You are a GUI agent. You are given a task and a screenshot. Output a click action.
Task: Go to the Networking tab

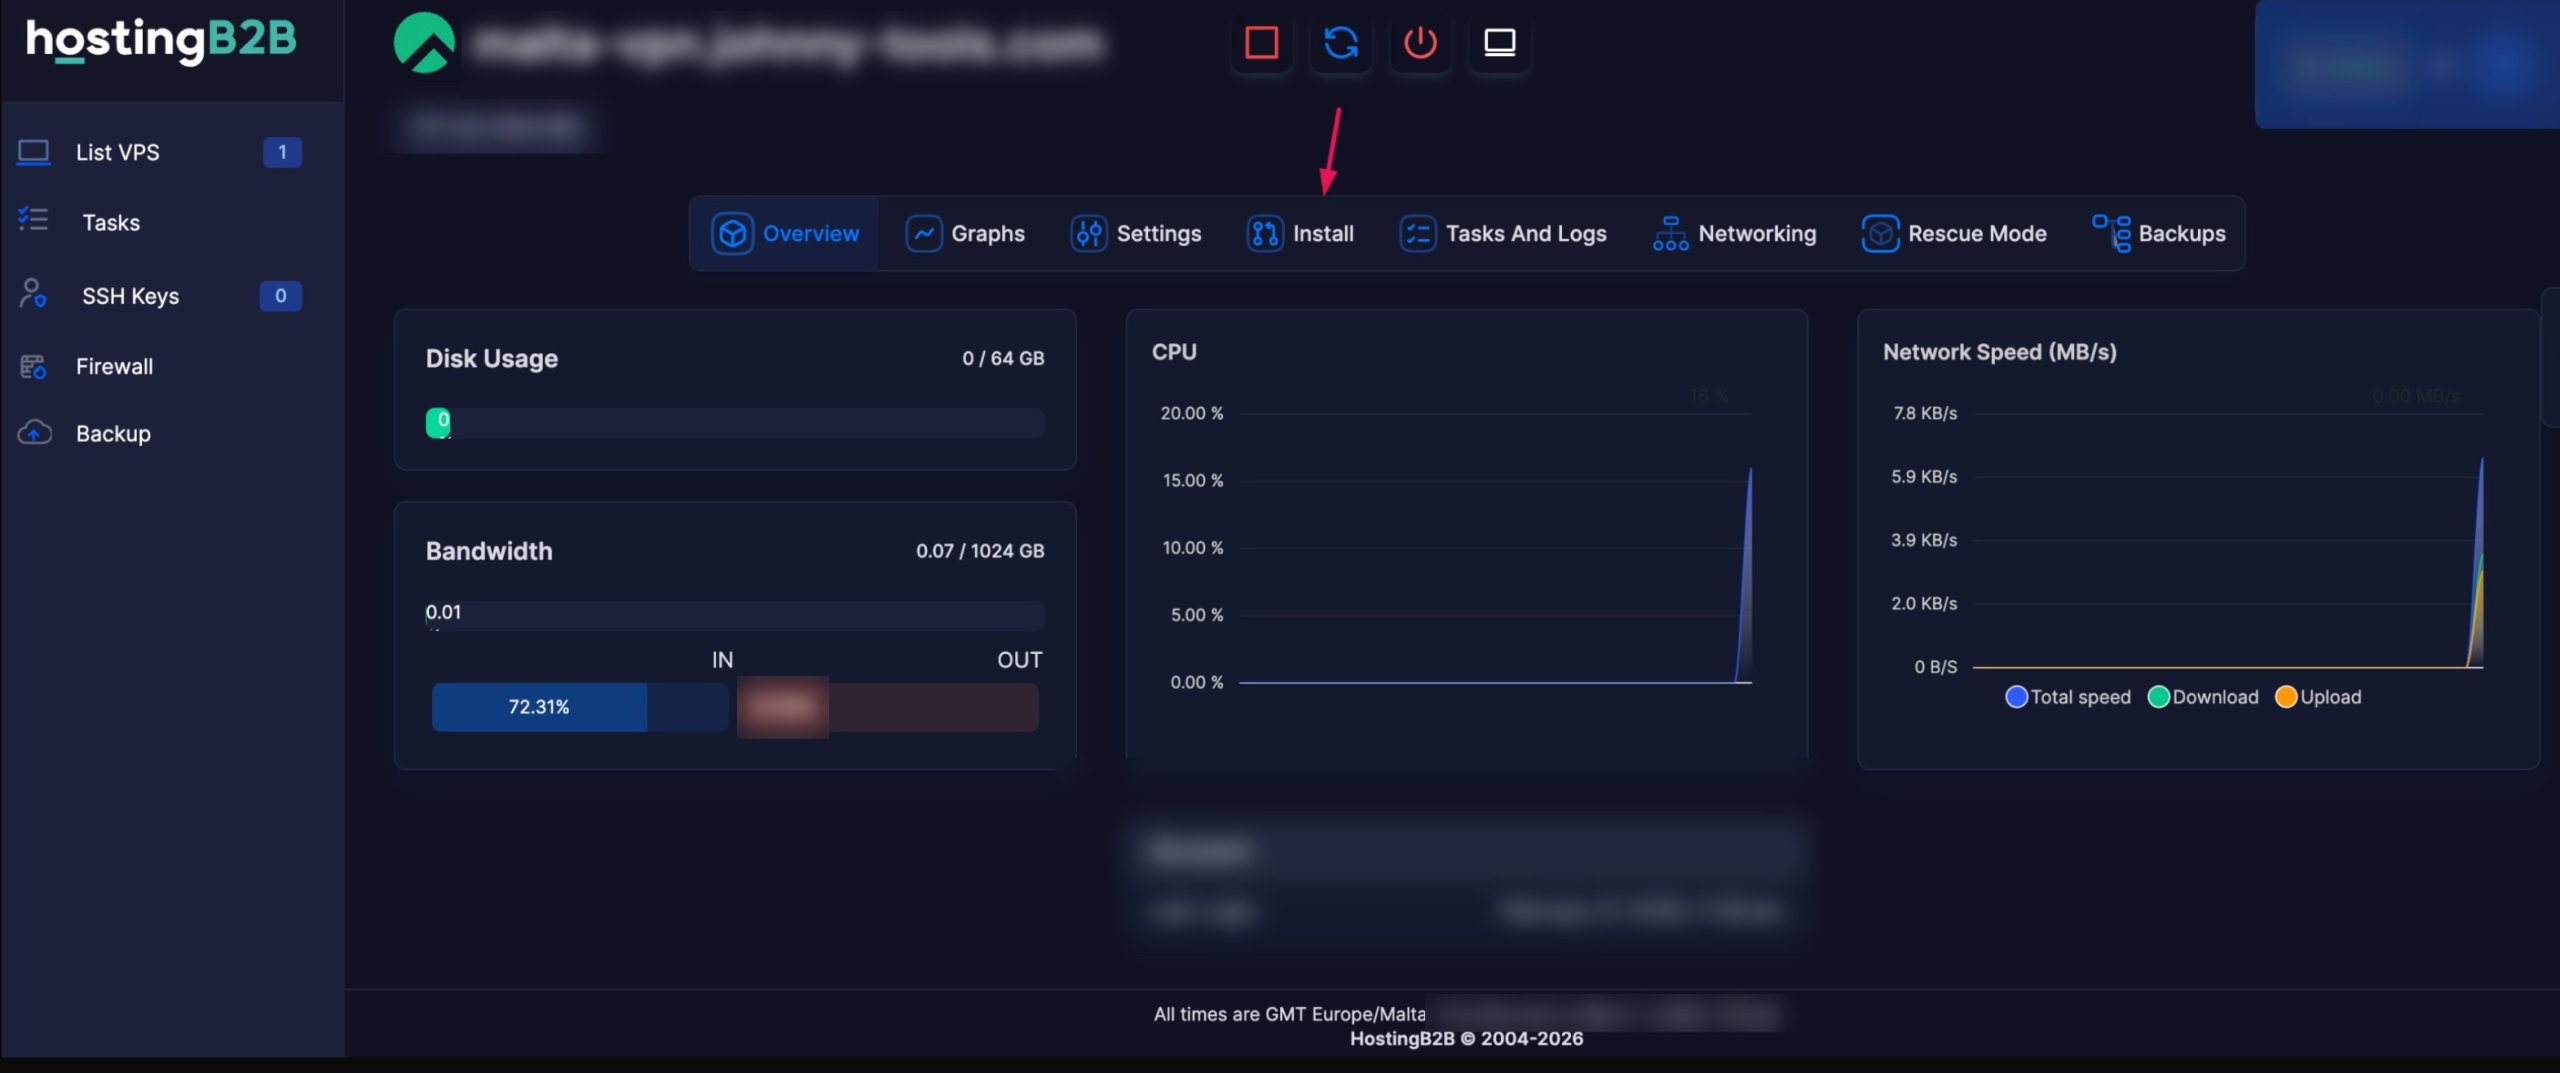1734,233
